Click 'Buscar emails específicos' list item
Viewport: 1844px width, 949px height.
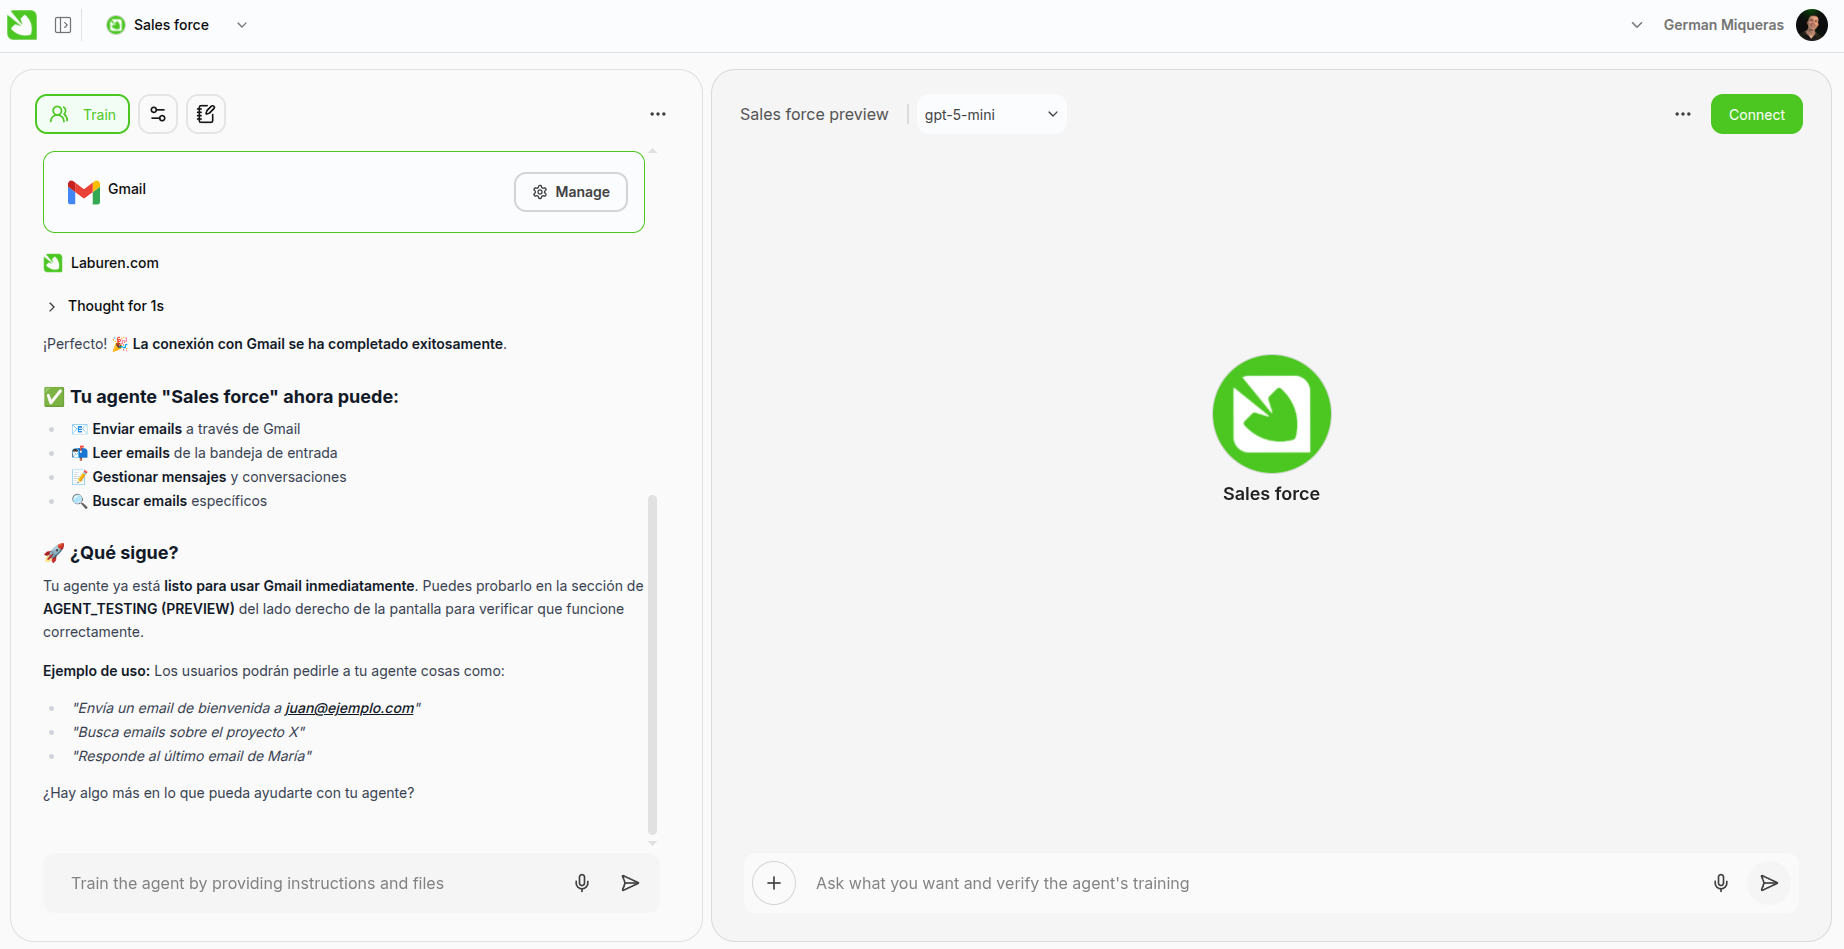pos(169,501)
